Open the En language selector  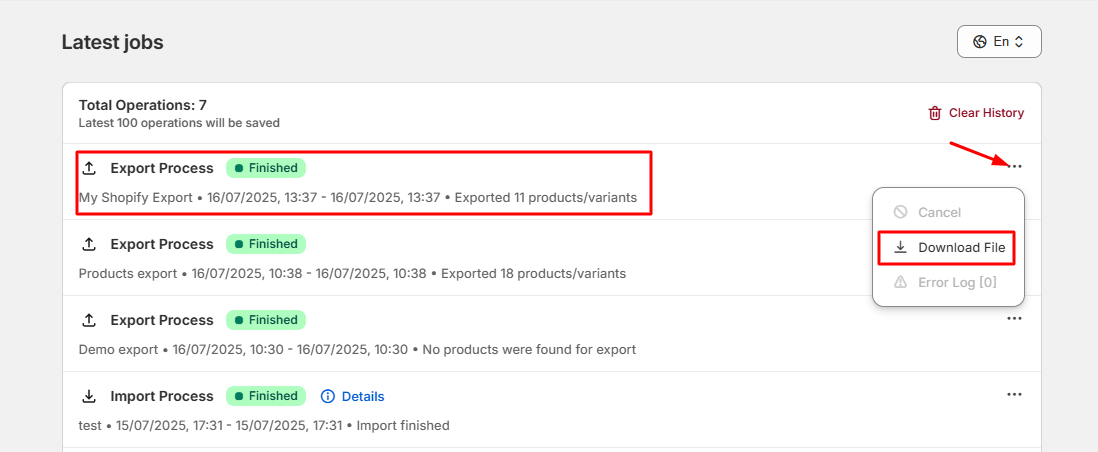(x=999, y=41)
